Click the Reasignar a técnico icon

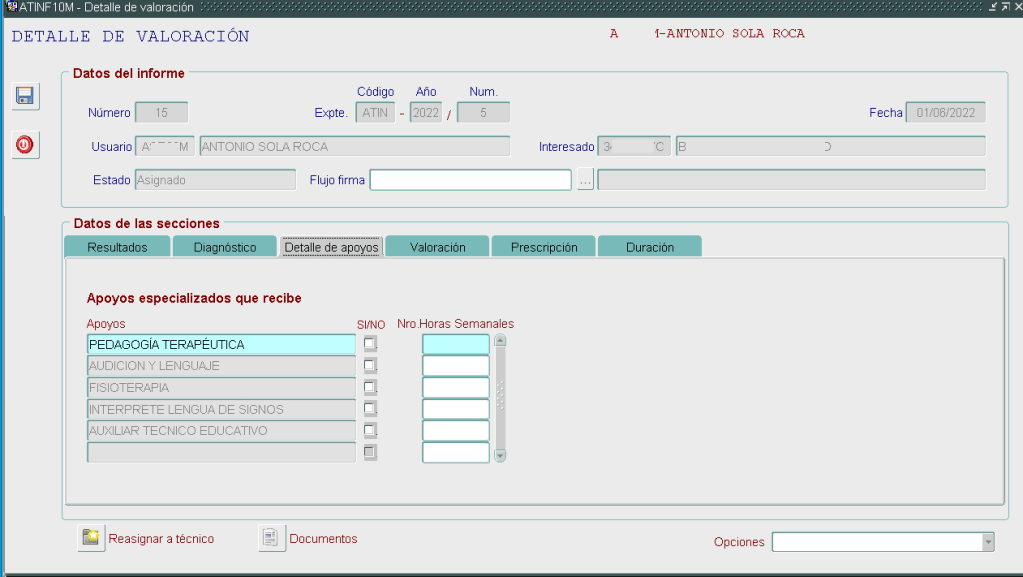92,538
